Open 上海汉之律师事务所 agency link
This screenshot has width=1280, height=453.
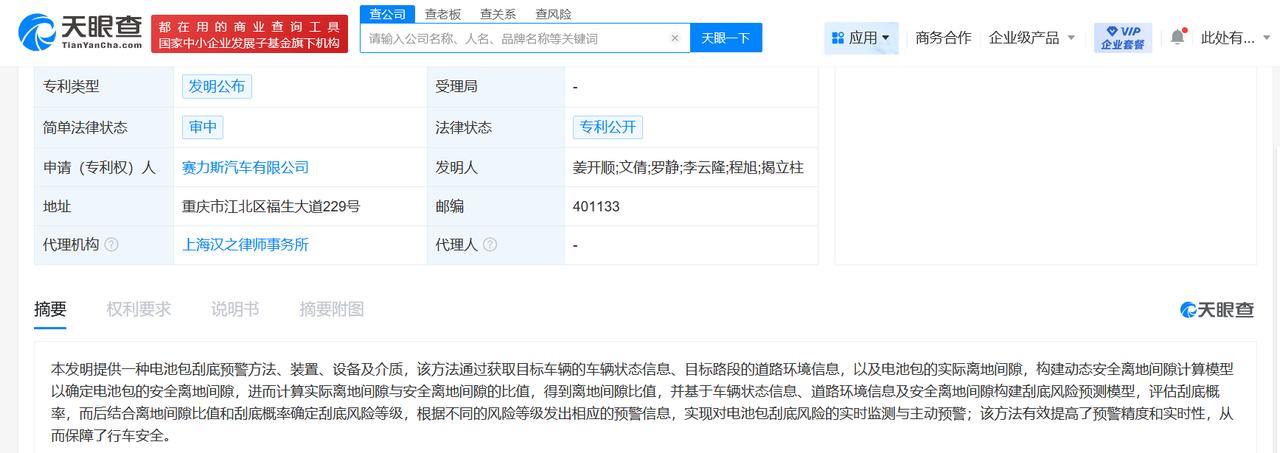coord(245,245)
